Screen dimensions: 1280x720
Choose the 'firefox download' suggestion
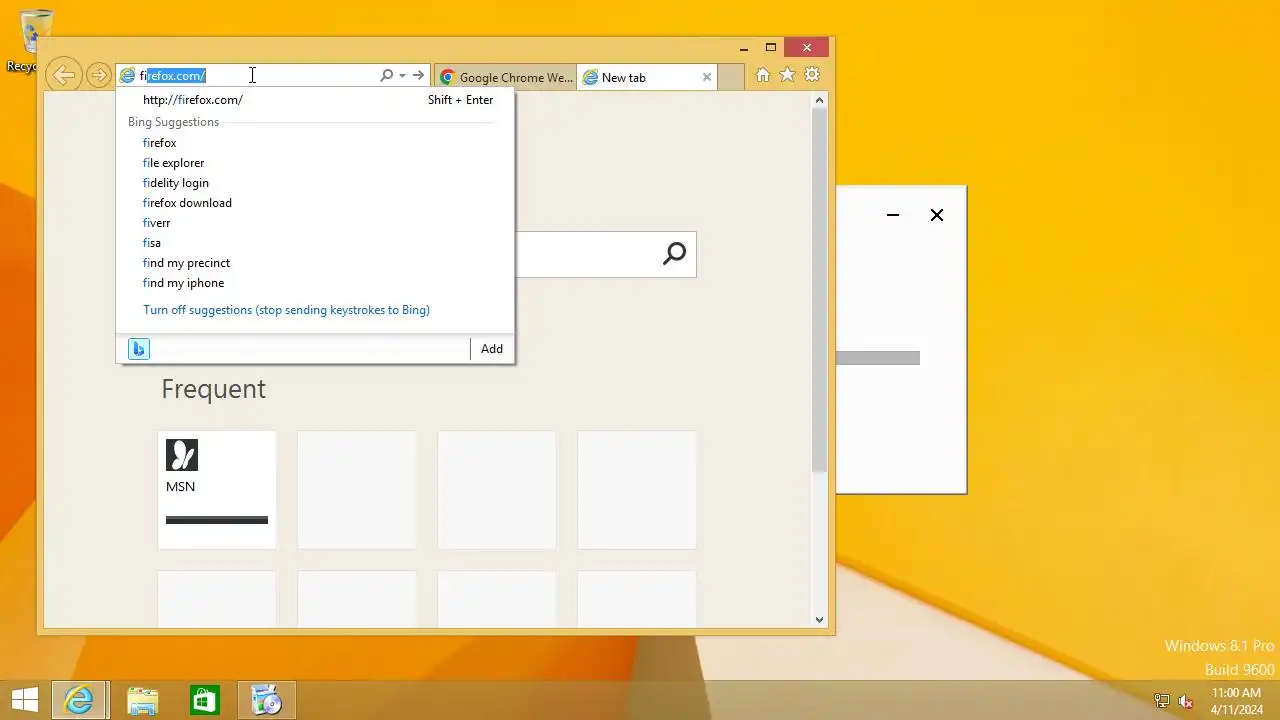coord(316,203)
